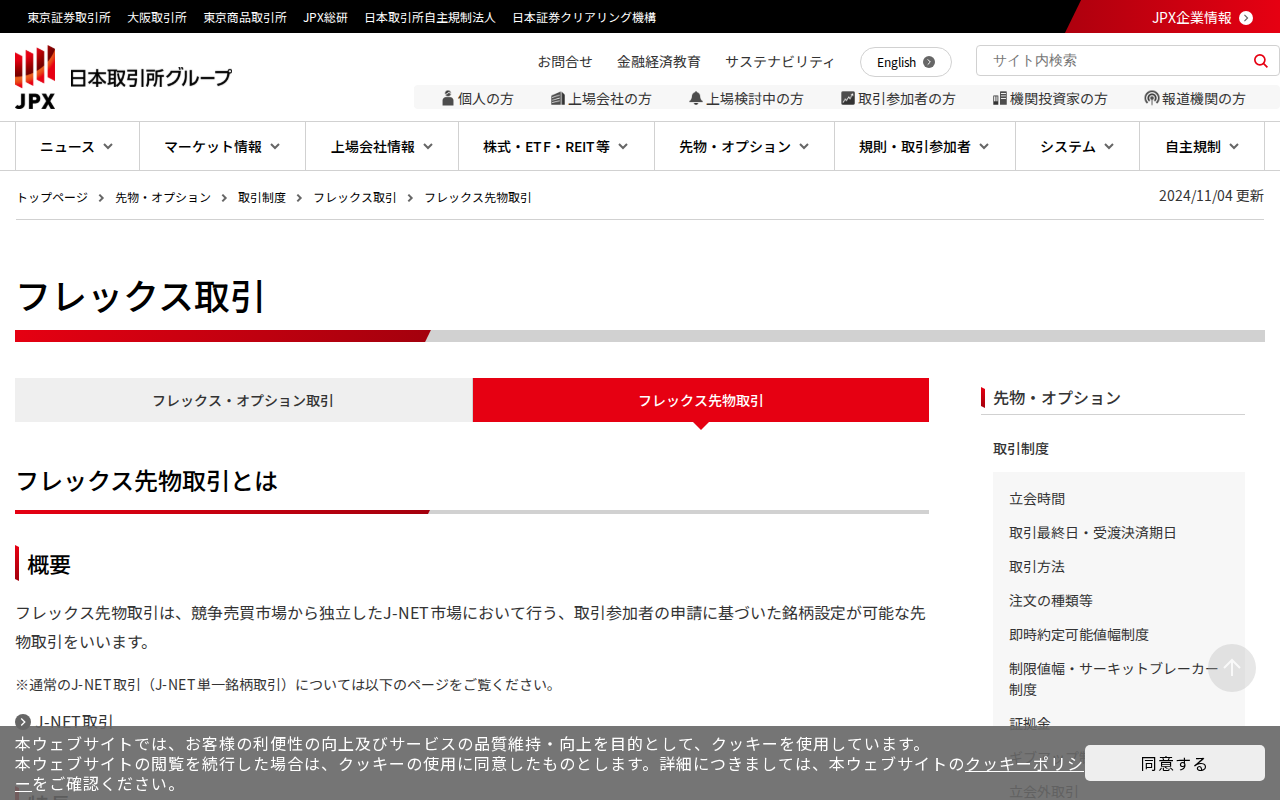
Task: Go to トップページ breadcrumb
Action: click(52, 197)
